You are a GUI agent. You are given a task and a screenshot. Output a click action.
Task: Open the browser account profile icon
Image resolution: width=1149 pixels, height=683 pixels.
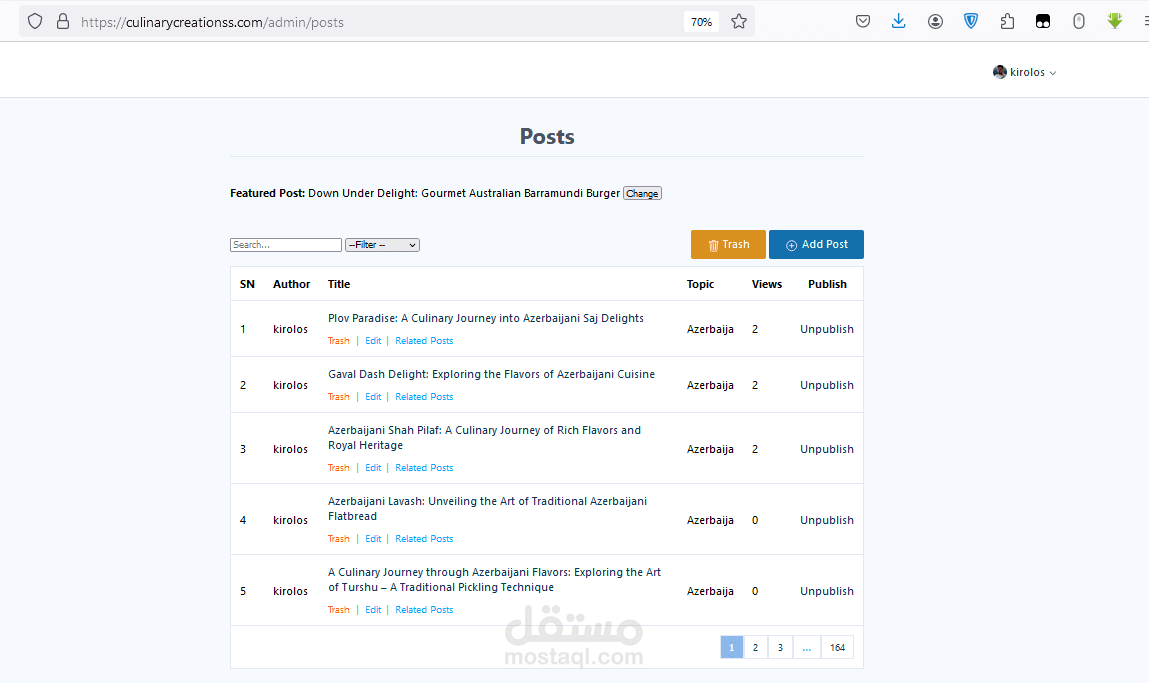(x=935, y=22)
